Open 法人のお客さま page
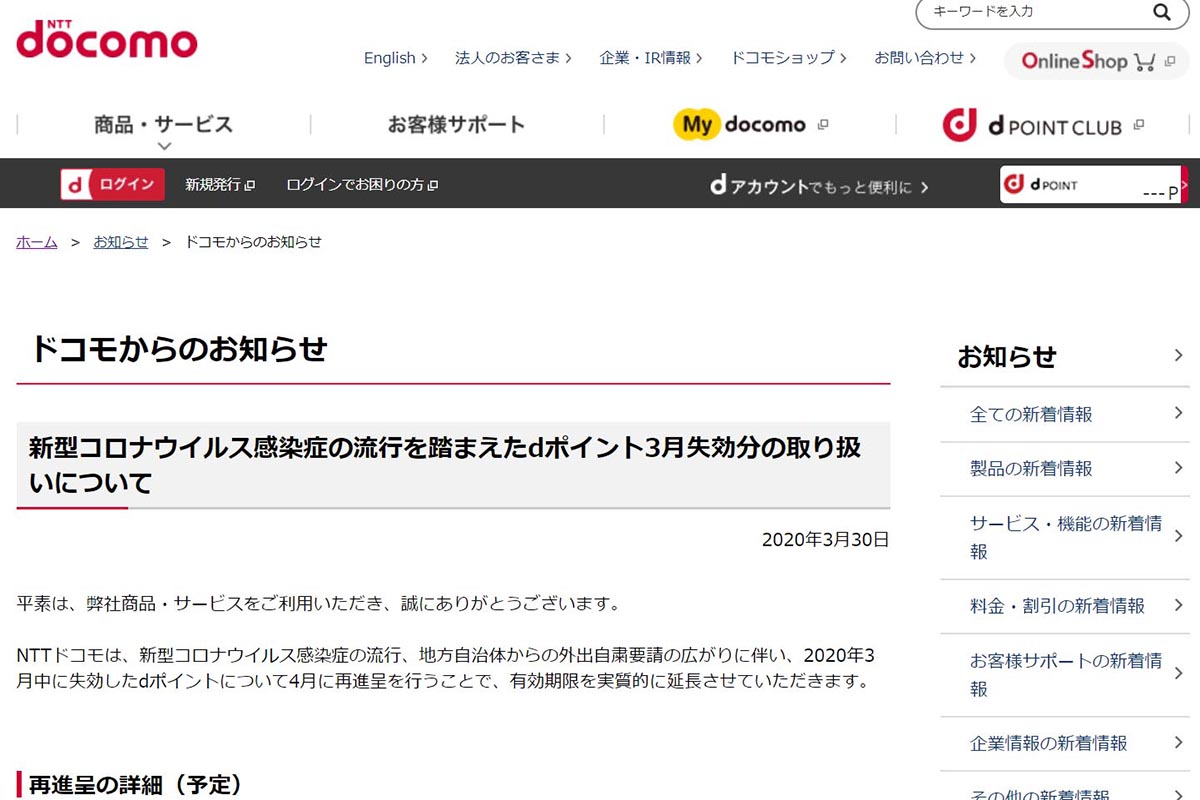This screenshot has height=800, width=1200. pyautogui.click(x=512, y=58)
